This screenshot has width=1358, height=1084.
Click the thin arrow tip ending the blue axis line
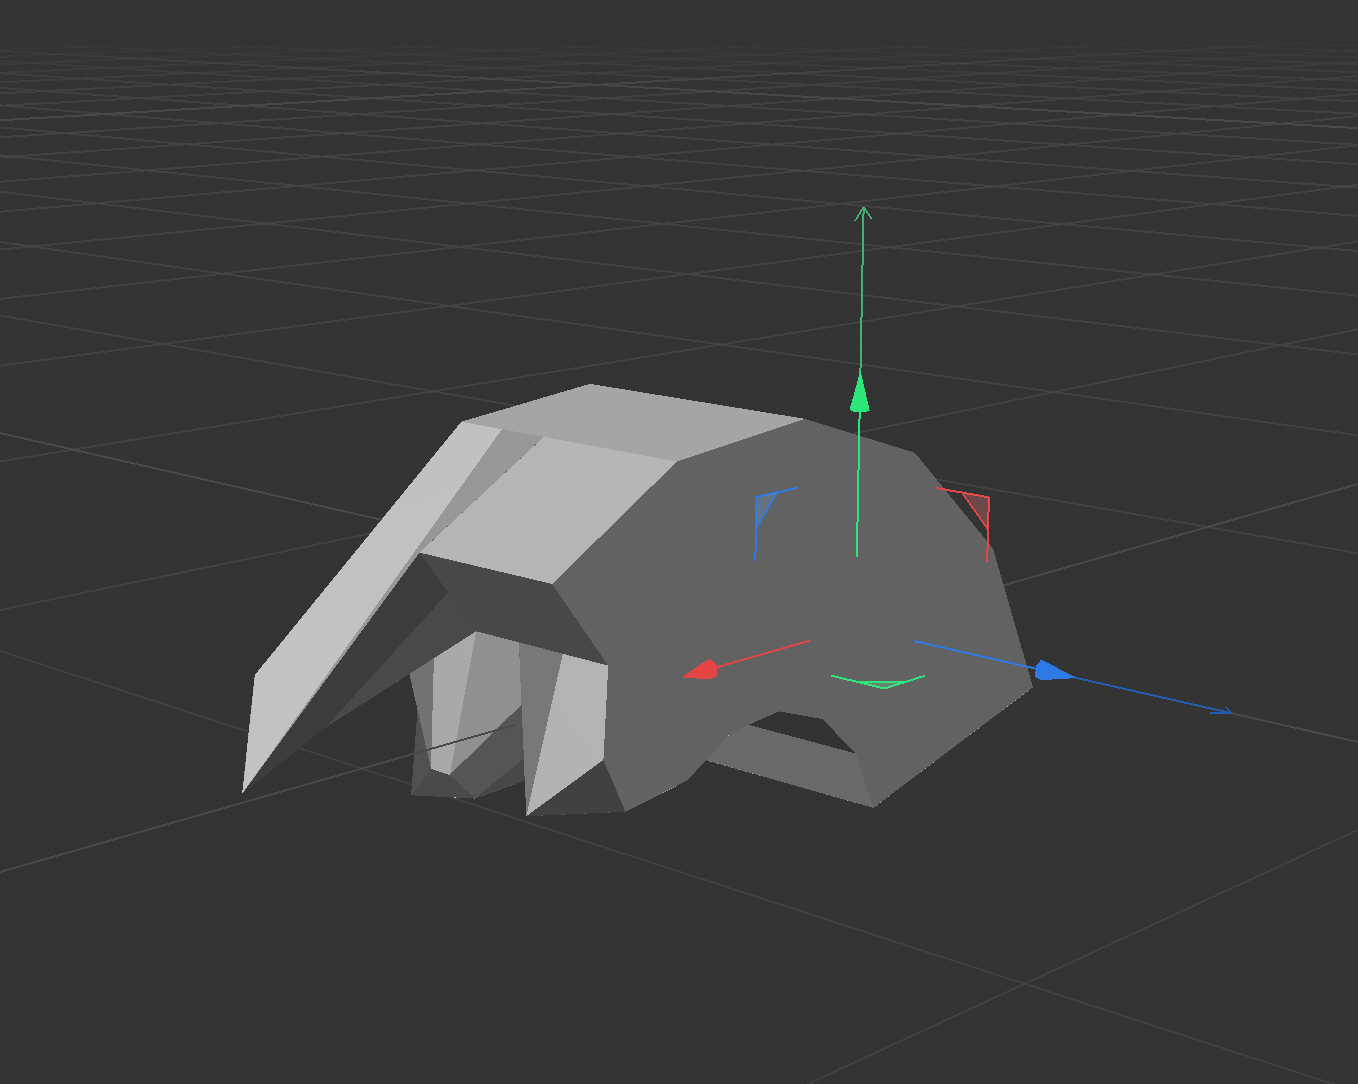pyautogui.click(x=1222, y=711)
